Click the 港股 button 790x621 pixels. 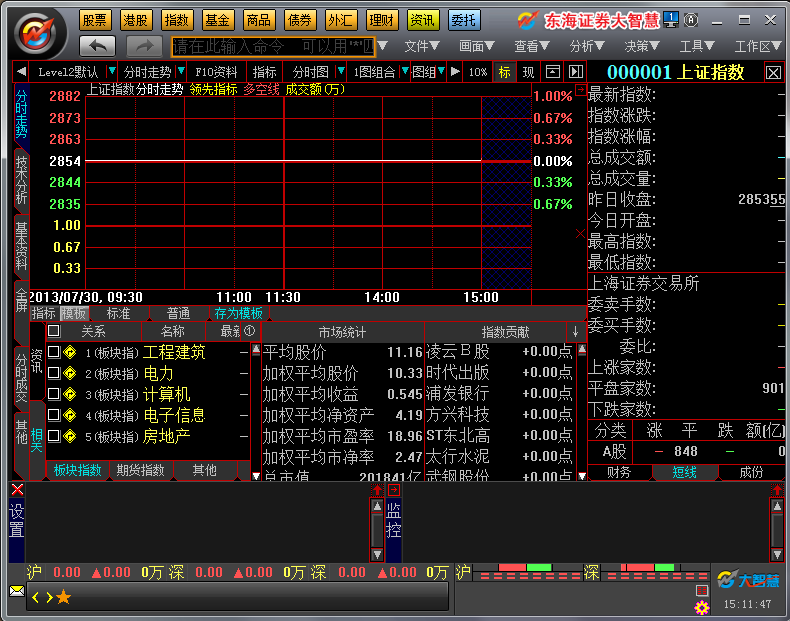coord(136,20)
